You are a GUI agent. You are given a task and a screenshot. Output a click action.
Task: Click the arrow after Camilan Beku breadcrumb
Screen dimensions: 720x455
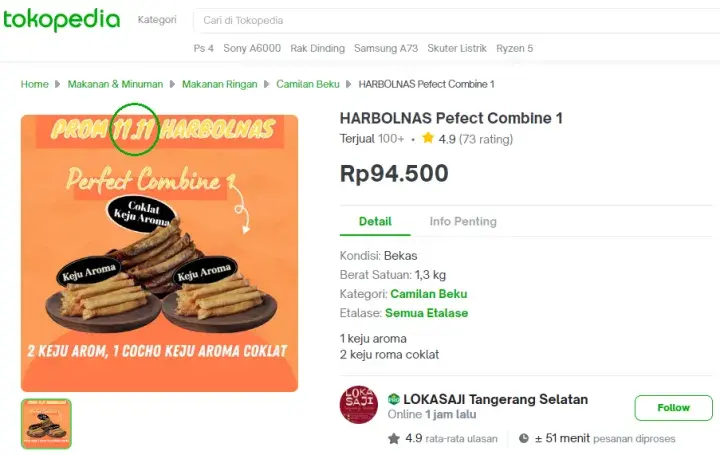pos(349,84)
